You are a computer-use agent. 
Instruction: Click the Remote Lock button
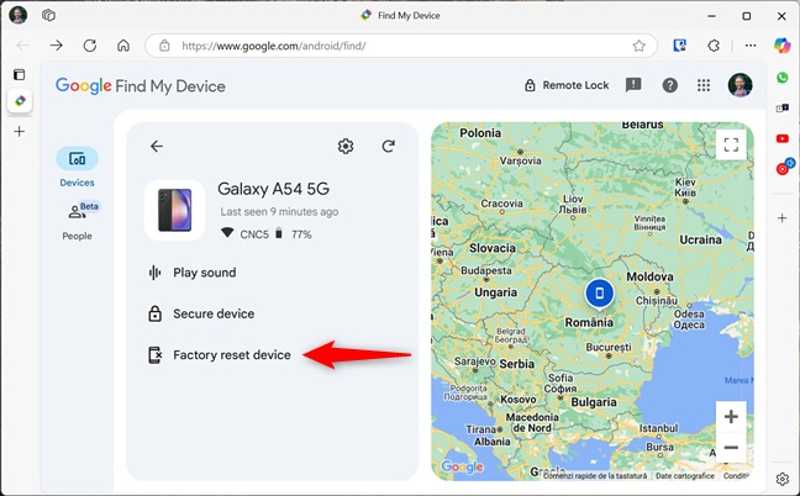[566, 85]
